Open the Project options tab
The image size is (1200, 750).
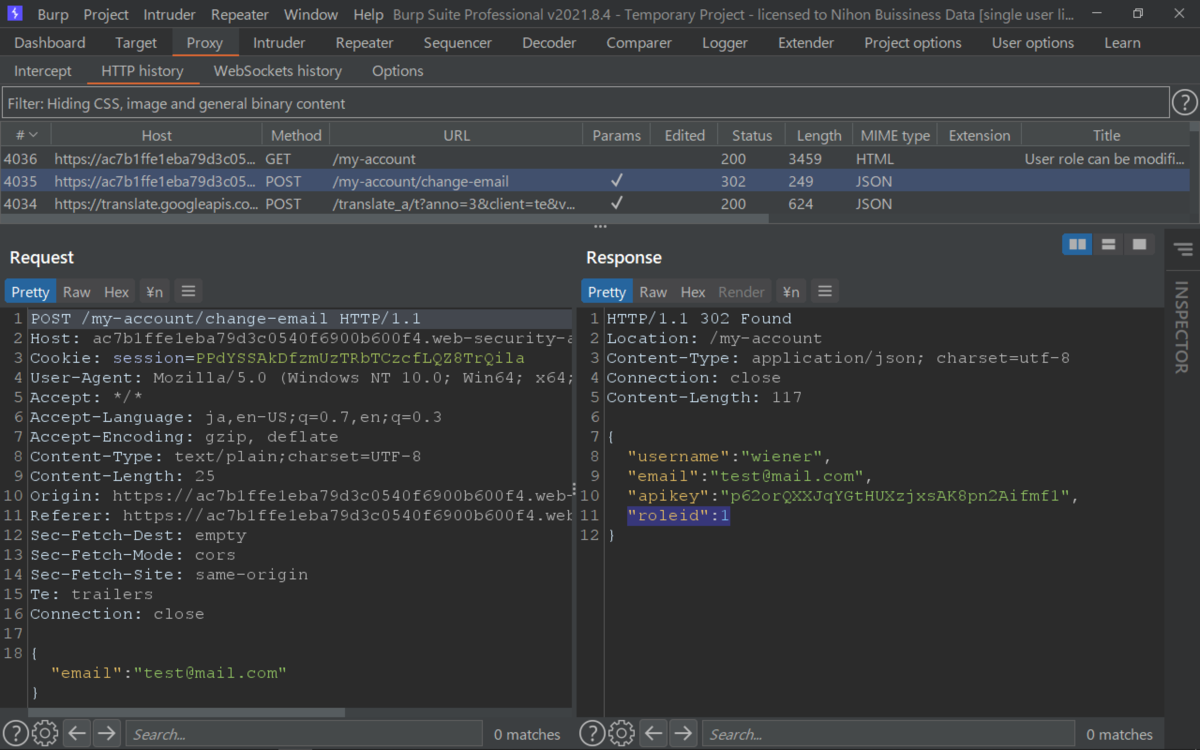913,43
